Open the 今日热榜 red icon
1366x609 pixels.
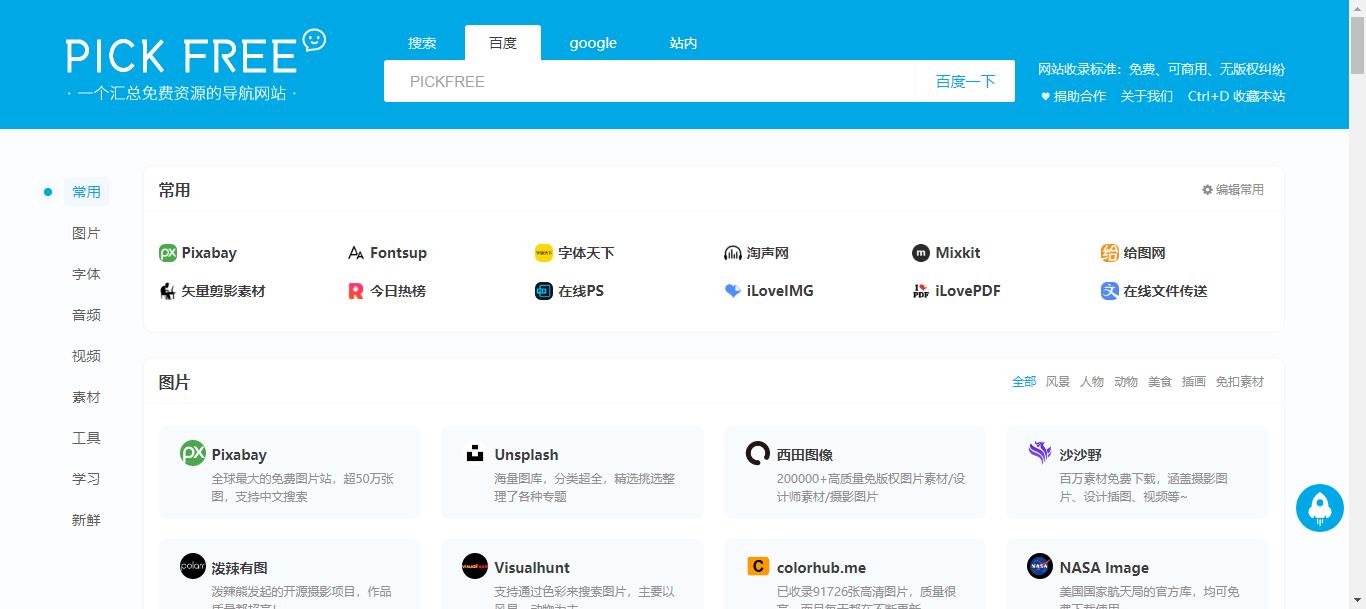[356, 291]
